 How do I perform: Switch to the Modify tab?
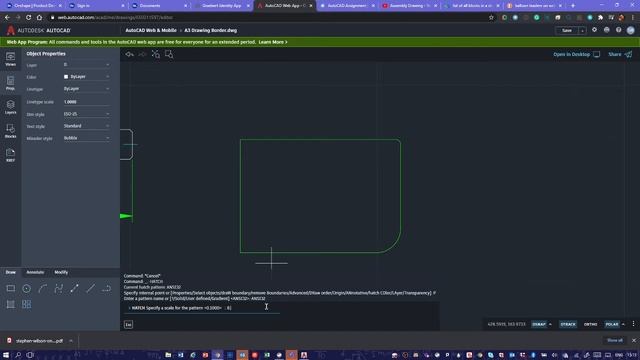(61, 272)
